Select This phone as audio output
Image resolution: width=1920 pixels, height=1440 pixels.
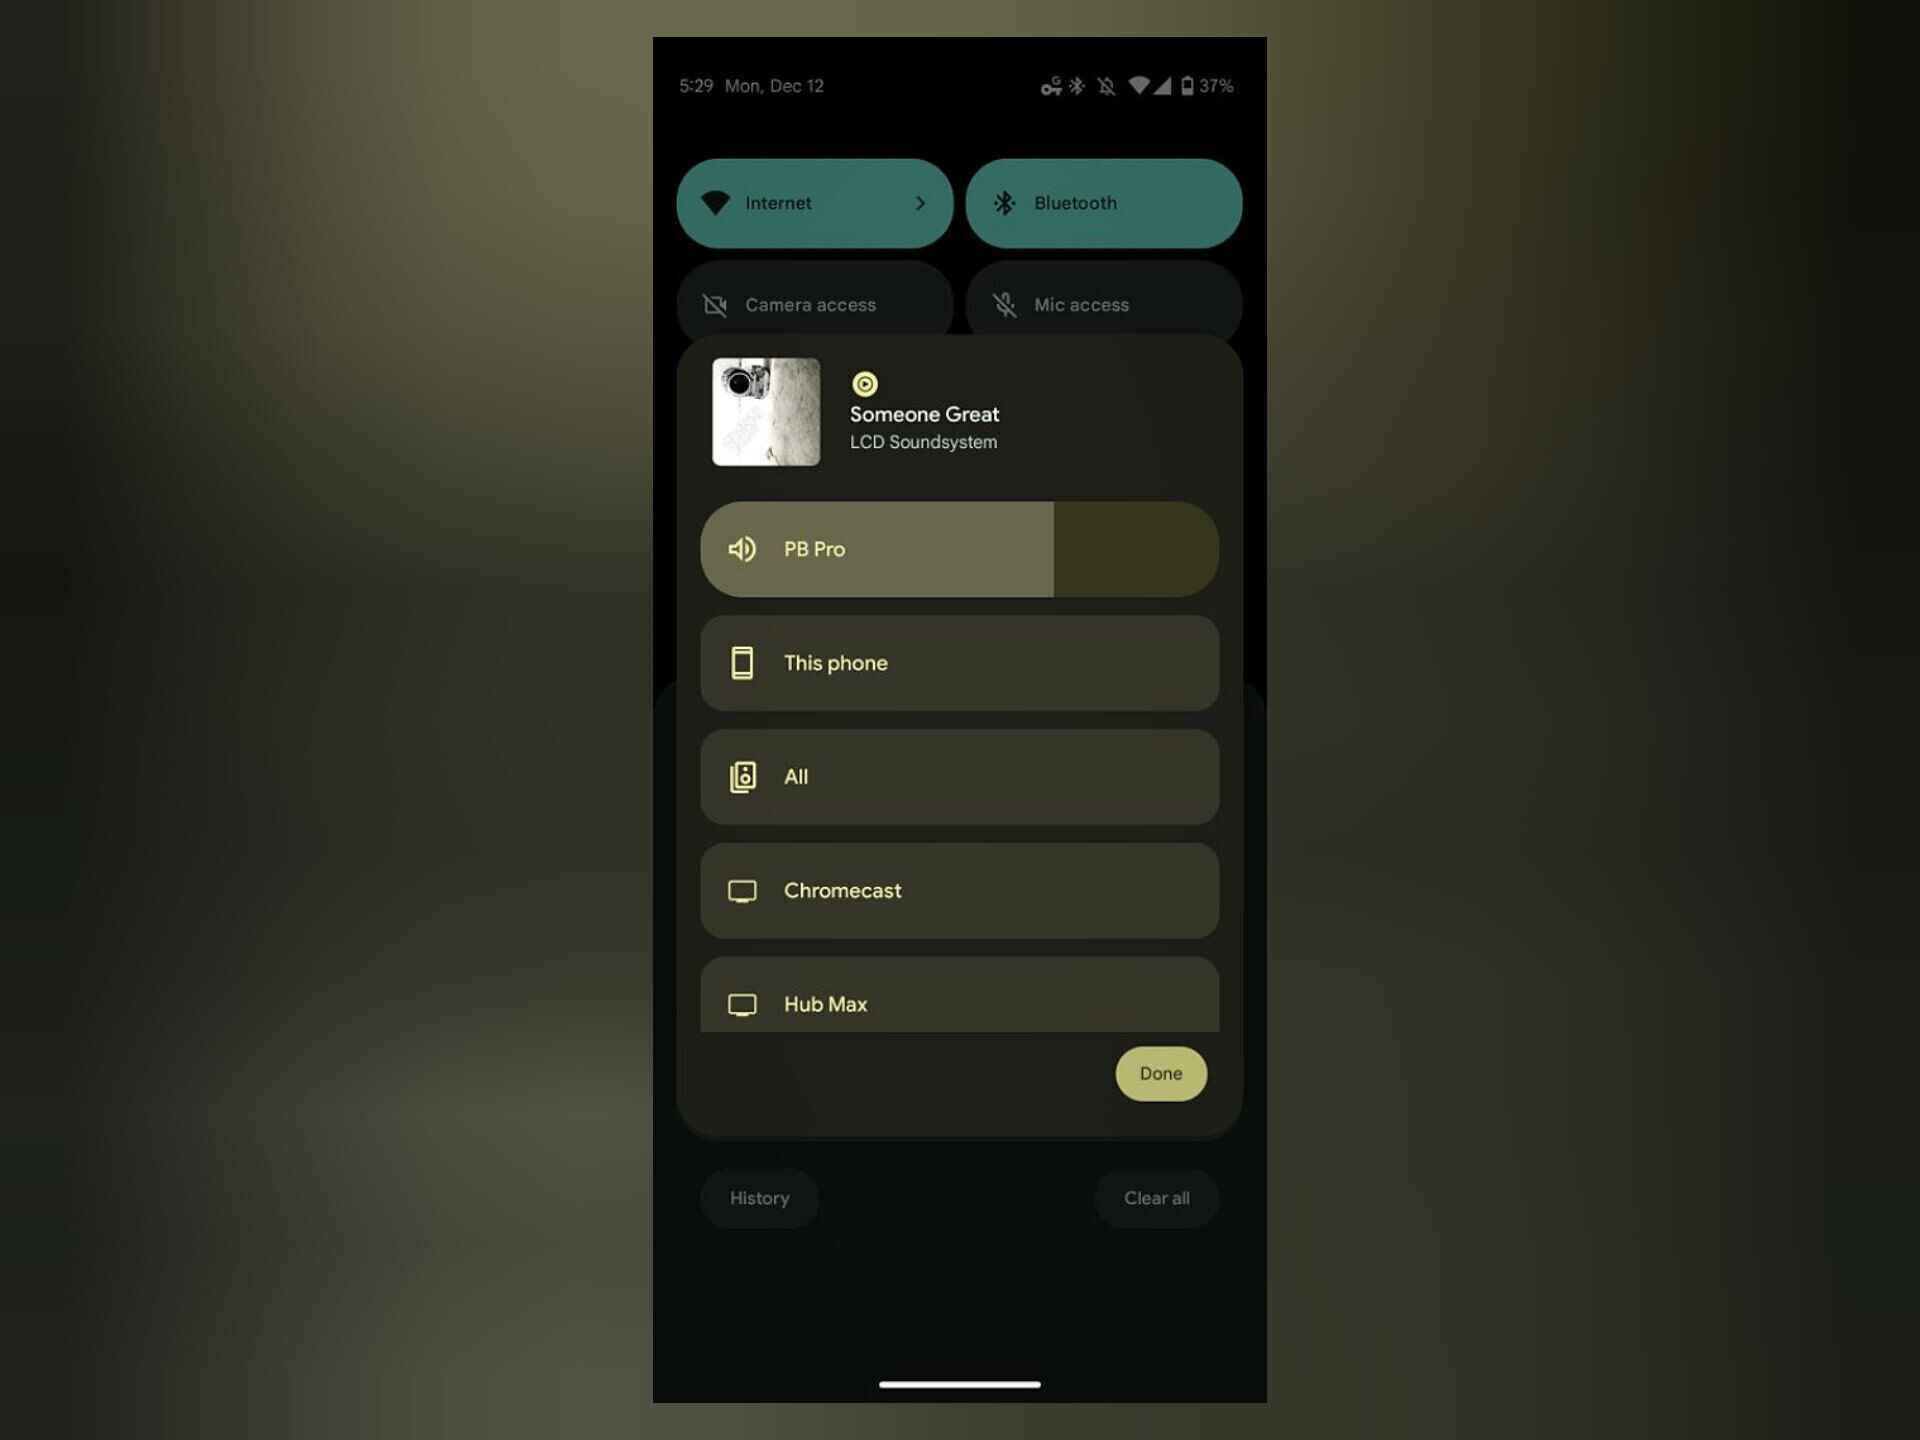tap(958, 663)
